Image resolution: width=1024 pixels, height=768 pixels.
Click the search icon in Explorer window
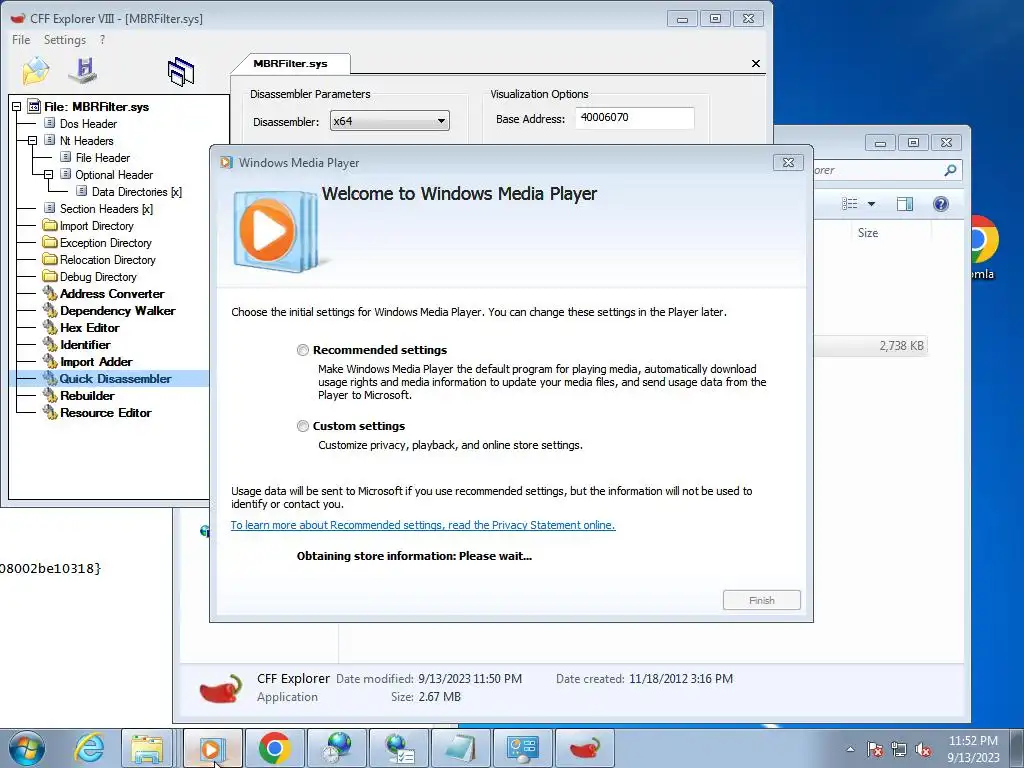pos(950,170)
